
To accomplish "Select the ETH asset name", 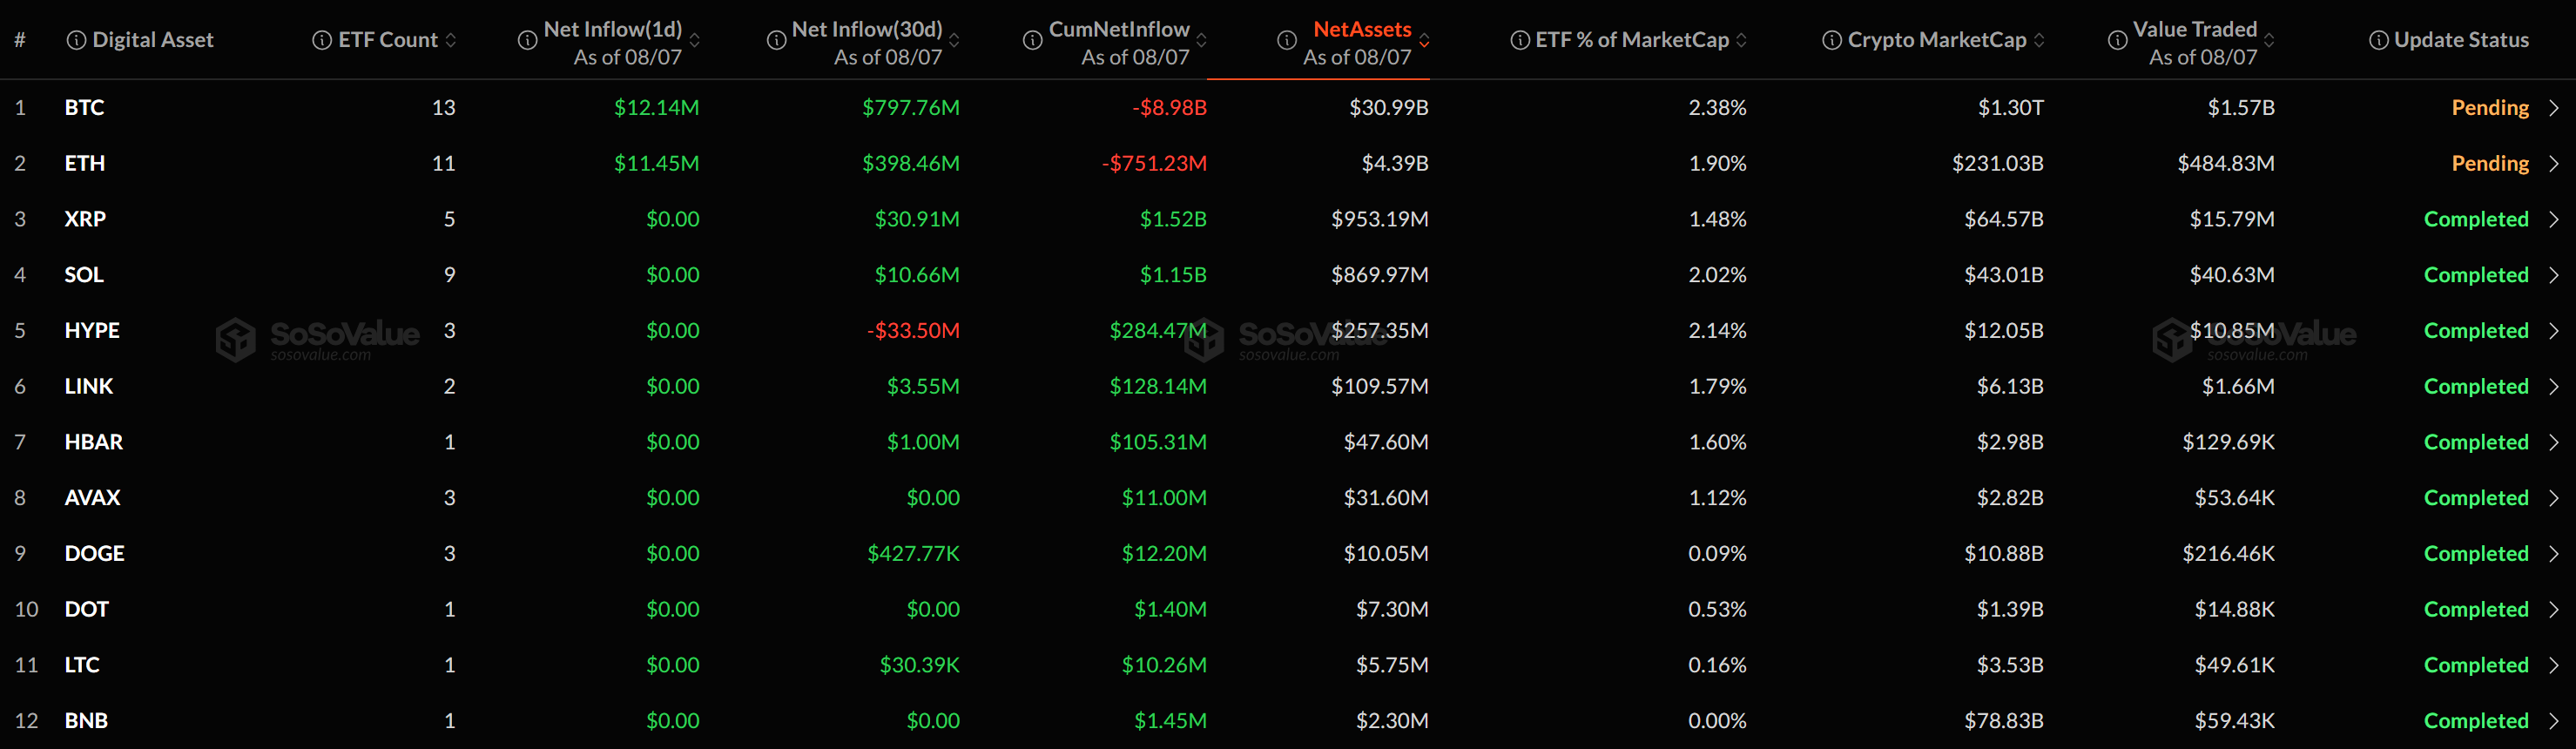I will (x=84, y=164).
